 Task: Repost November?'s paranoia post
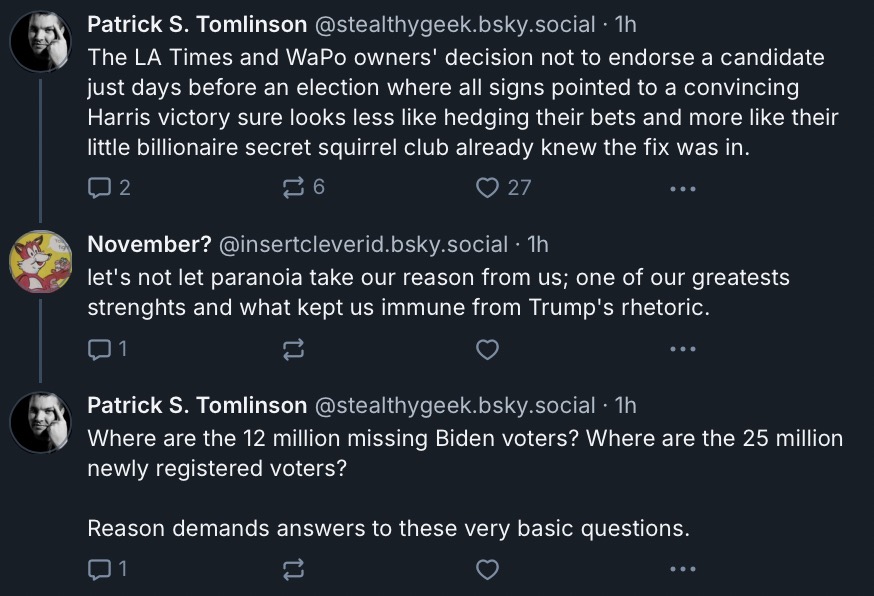(x=293, y=350)
